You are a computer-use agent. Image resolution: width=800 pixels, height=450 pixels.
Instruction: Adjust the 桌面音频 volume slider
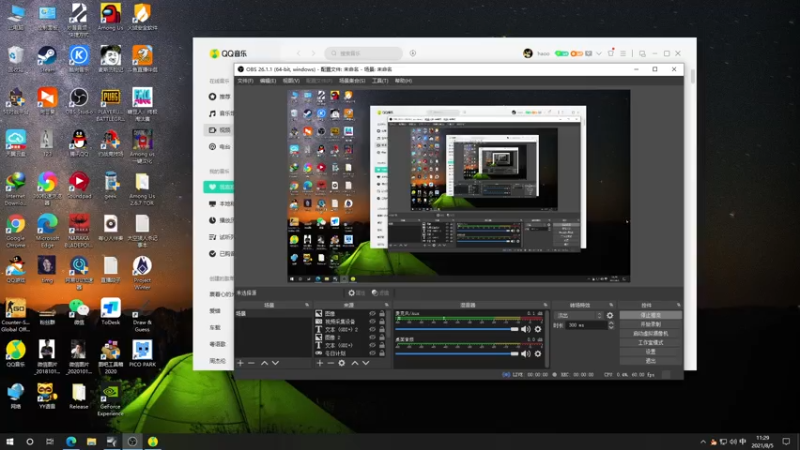(457, 354)
